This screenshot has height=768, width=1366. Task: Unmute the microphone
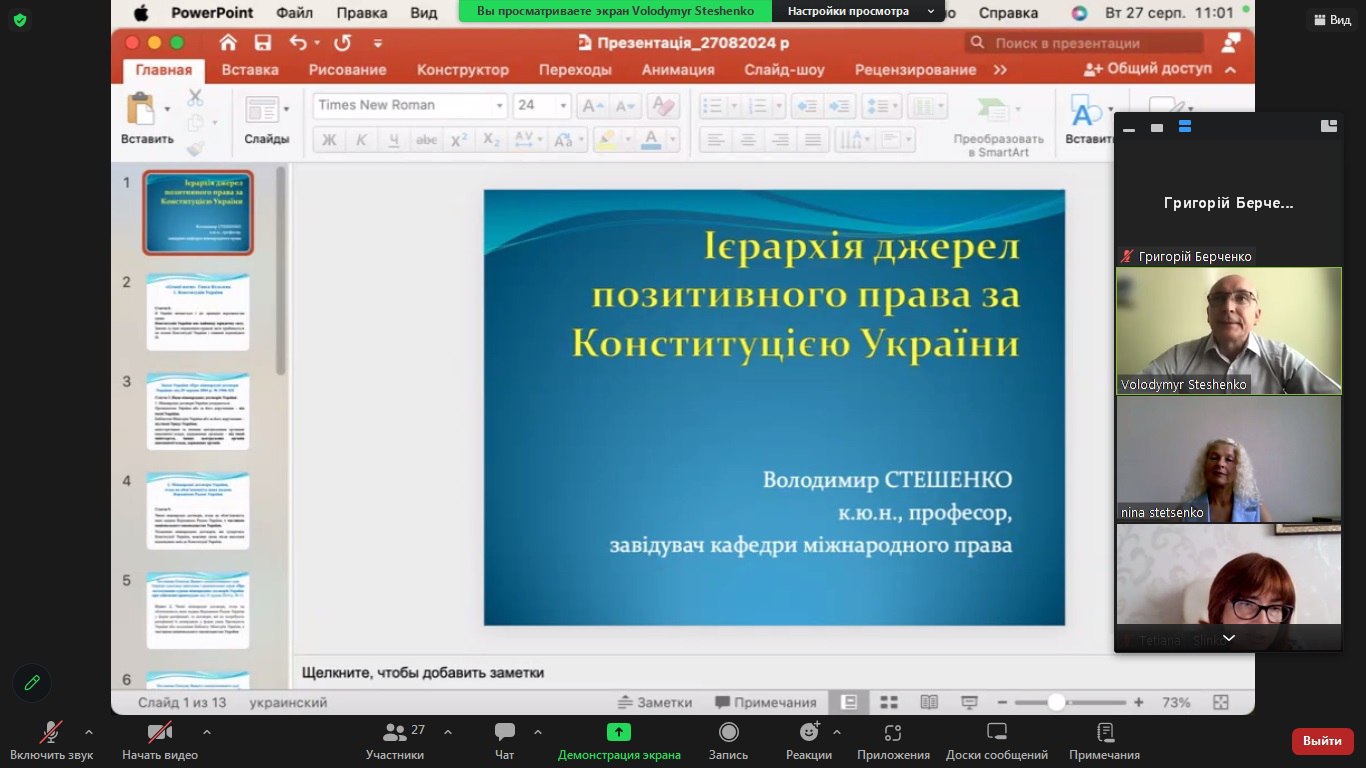click(x=51, y=733)
